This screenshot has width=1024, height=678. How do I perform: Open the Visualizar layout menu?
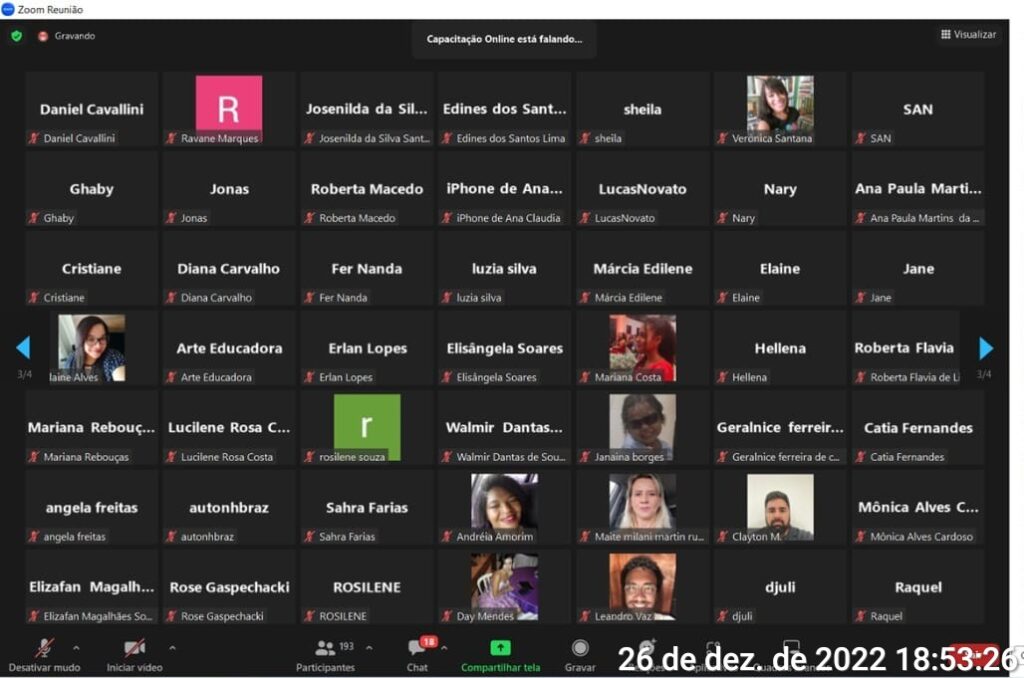[967, 35]
